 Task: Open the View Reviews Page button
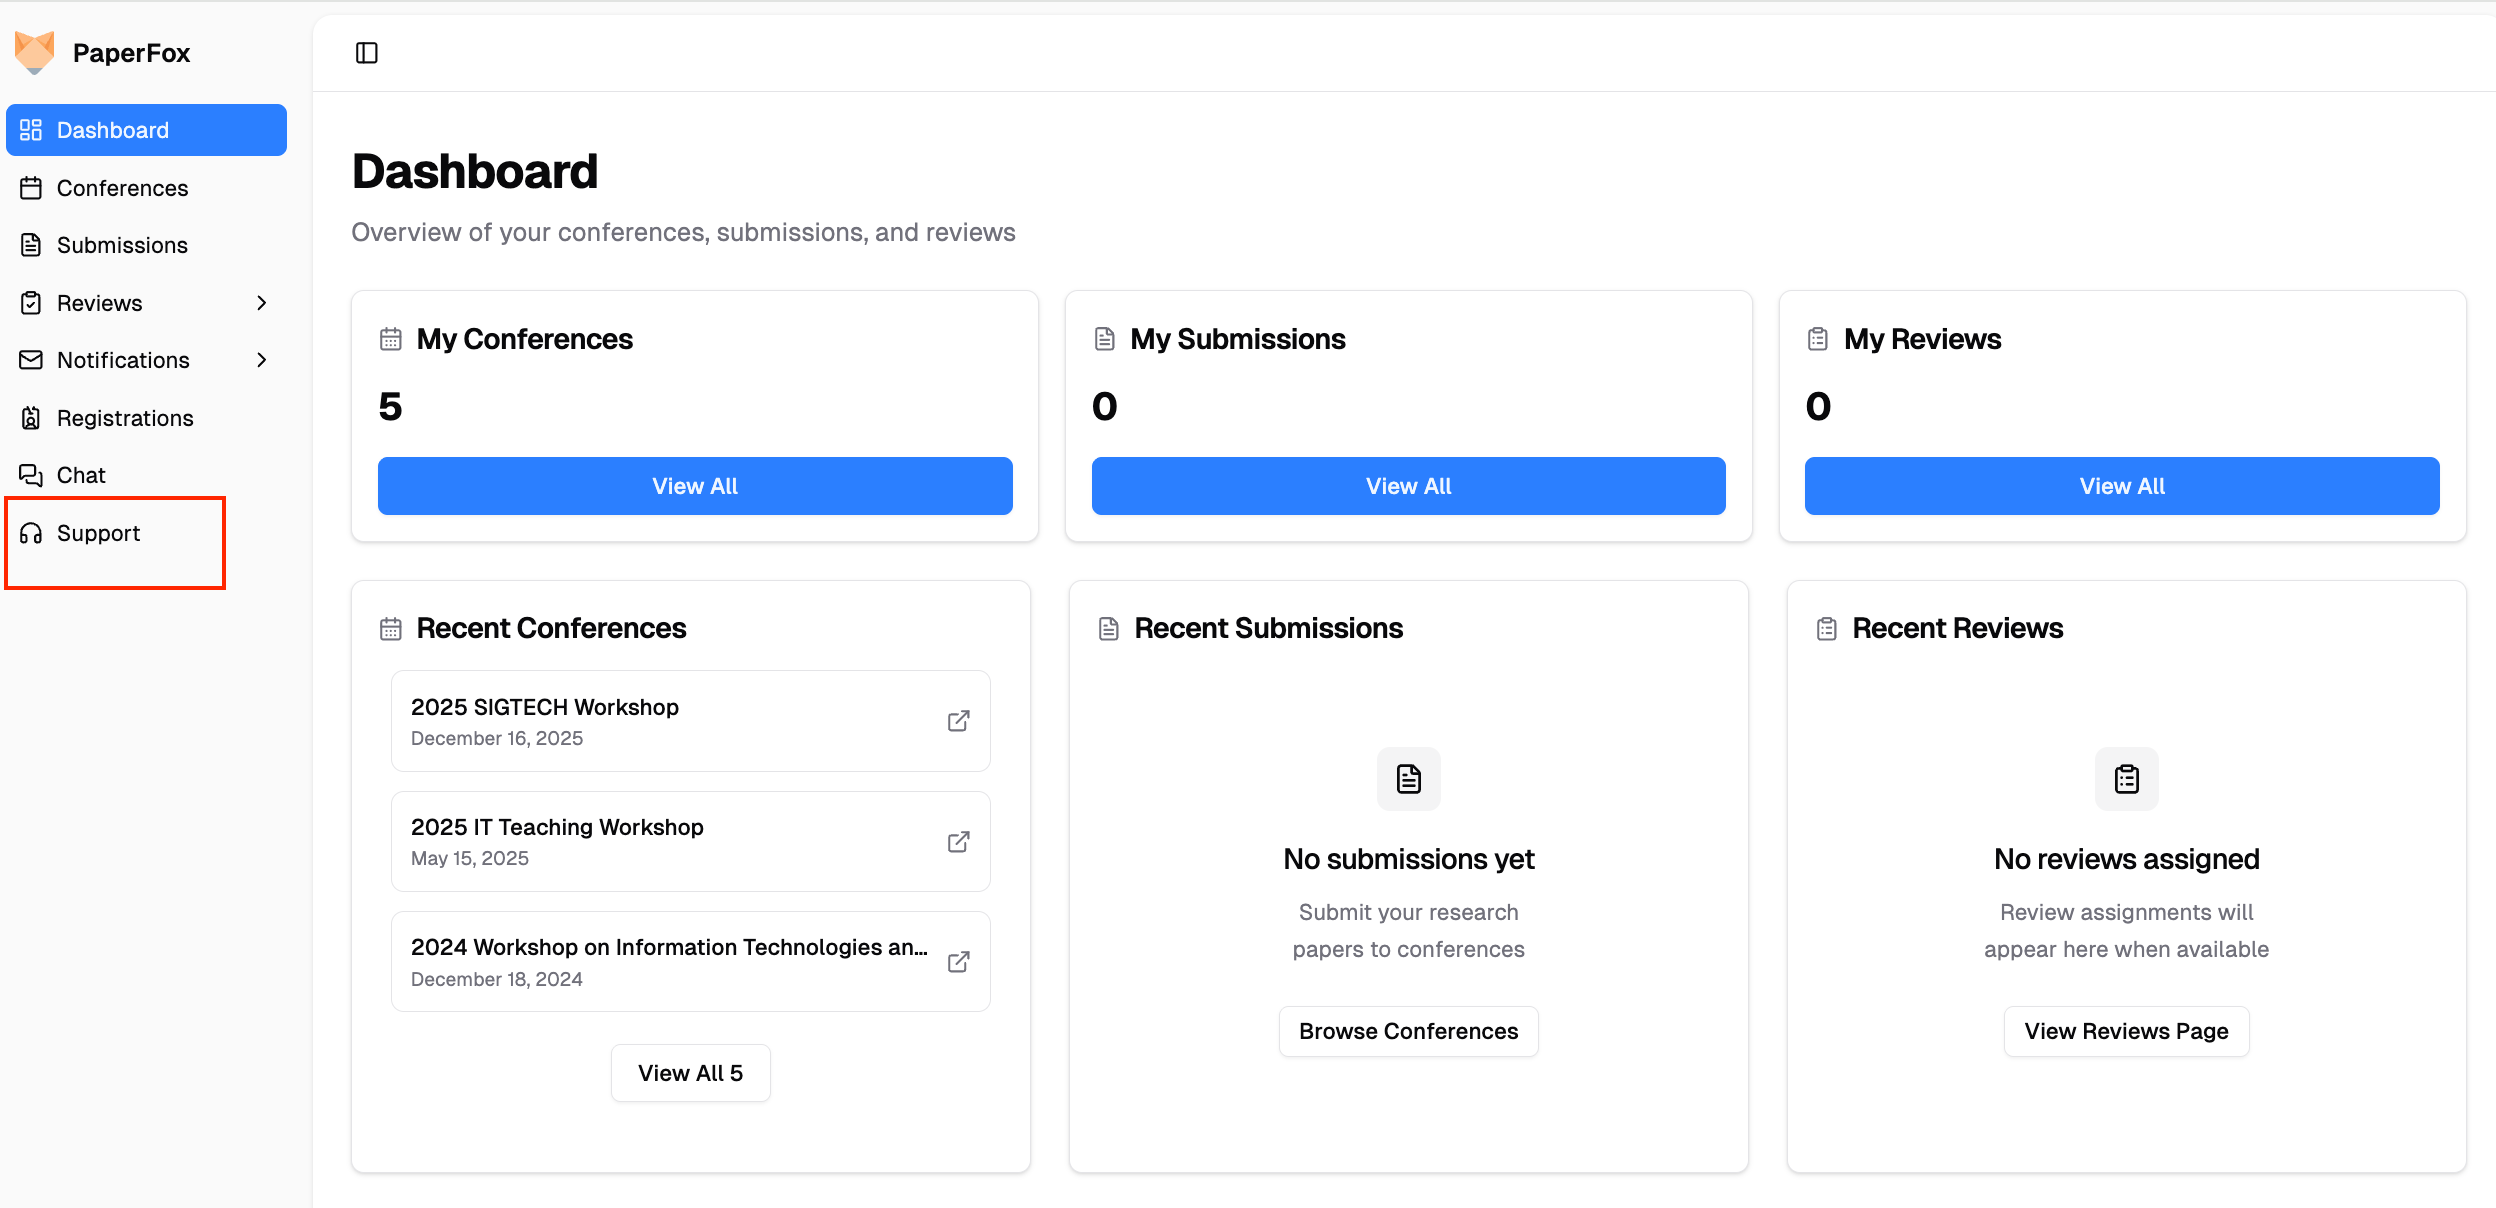pos(2126,1031)
